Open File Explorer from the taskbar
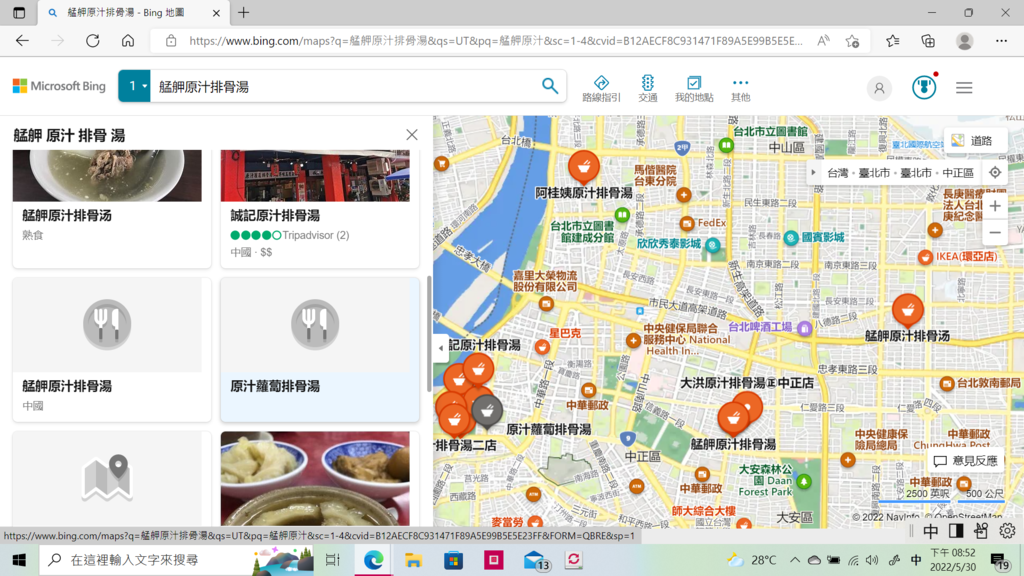Screen dimensions: 1024x576 (413, 560)
